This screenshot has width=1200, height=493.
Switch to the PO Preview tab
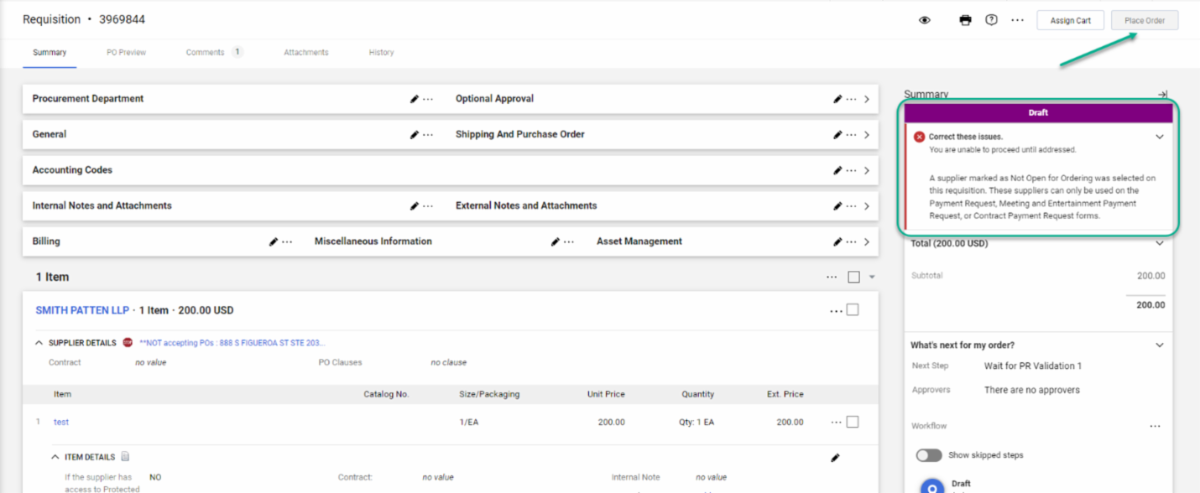126,52
